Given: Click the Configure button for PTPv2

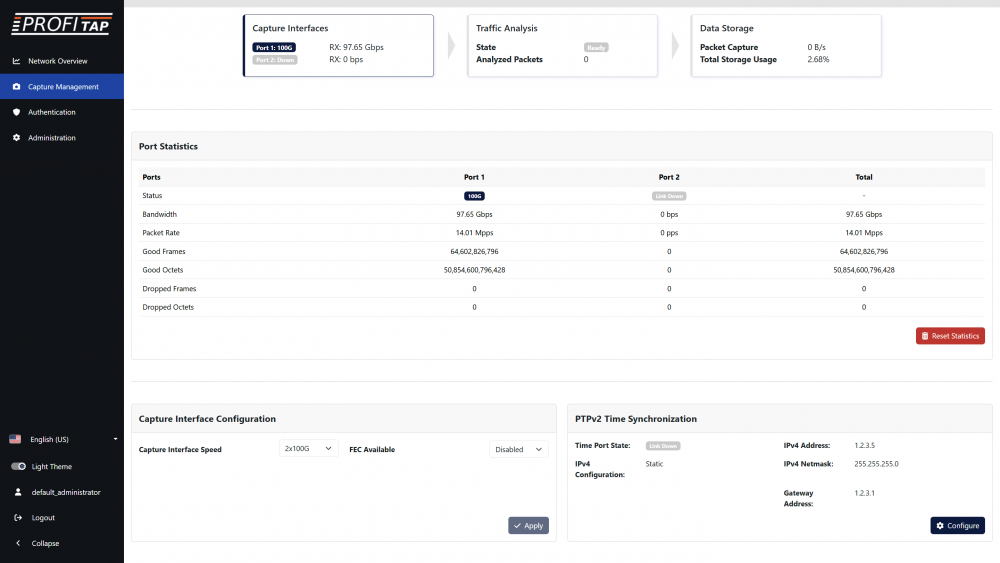Looking at the screenshot, I should [957, 525].
